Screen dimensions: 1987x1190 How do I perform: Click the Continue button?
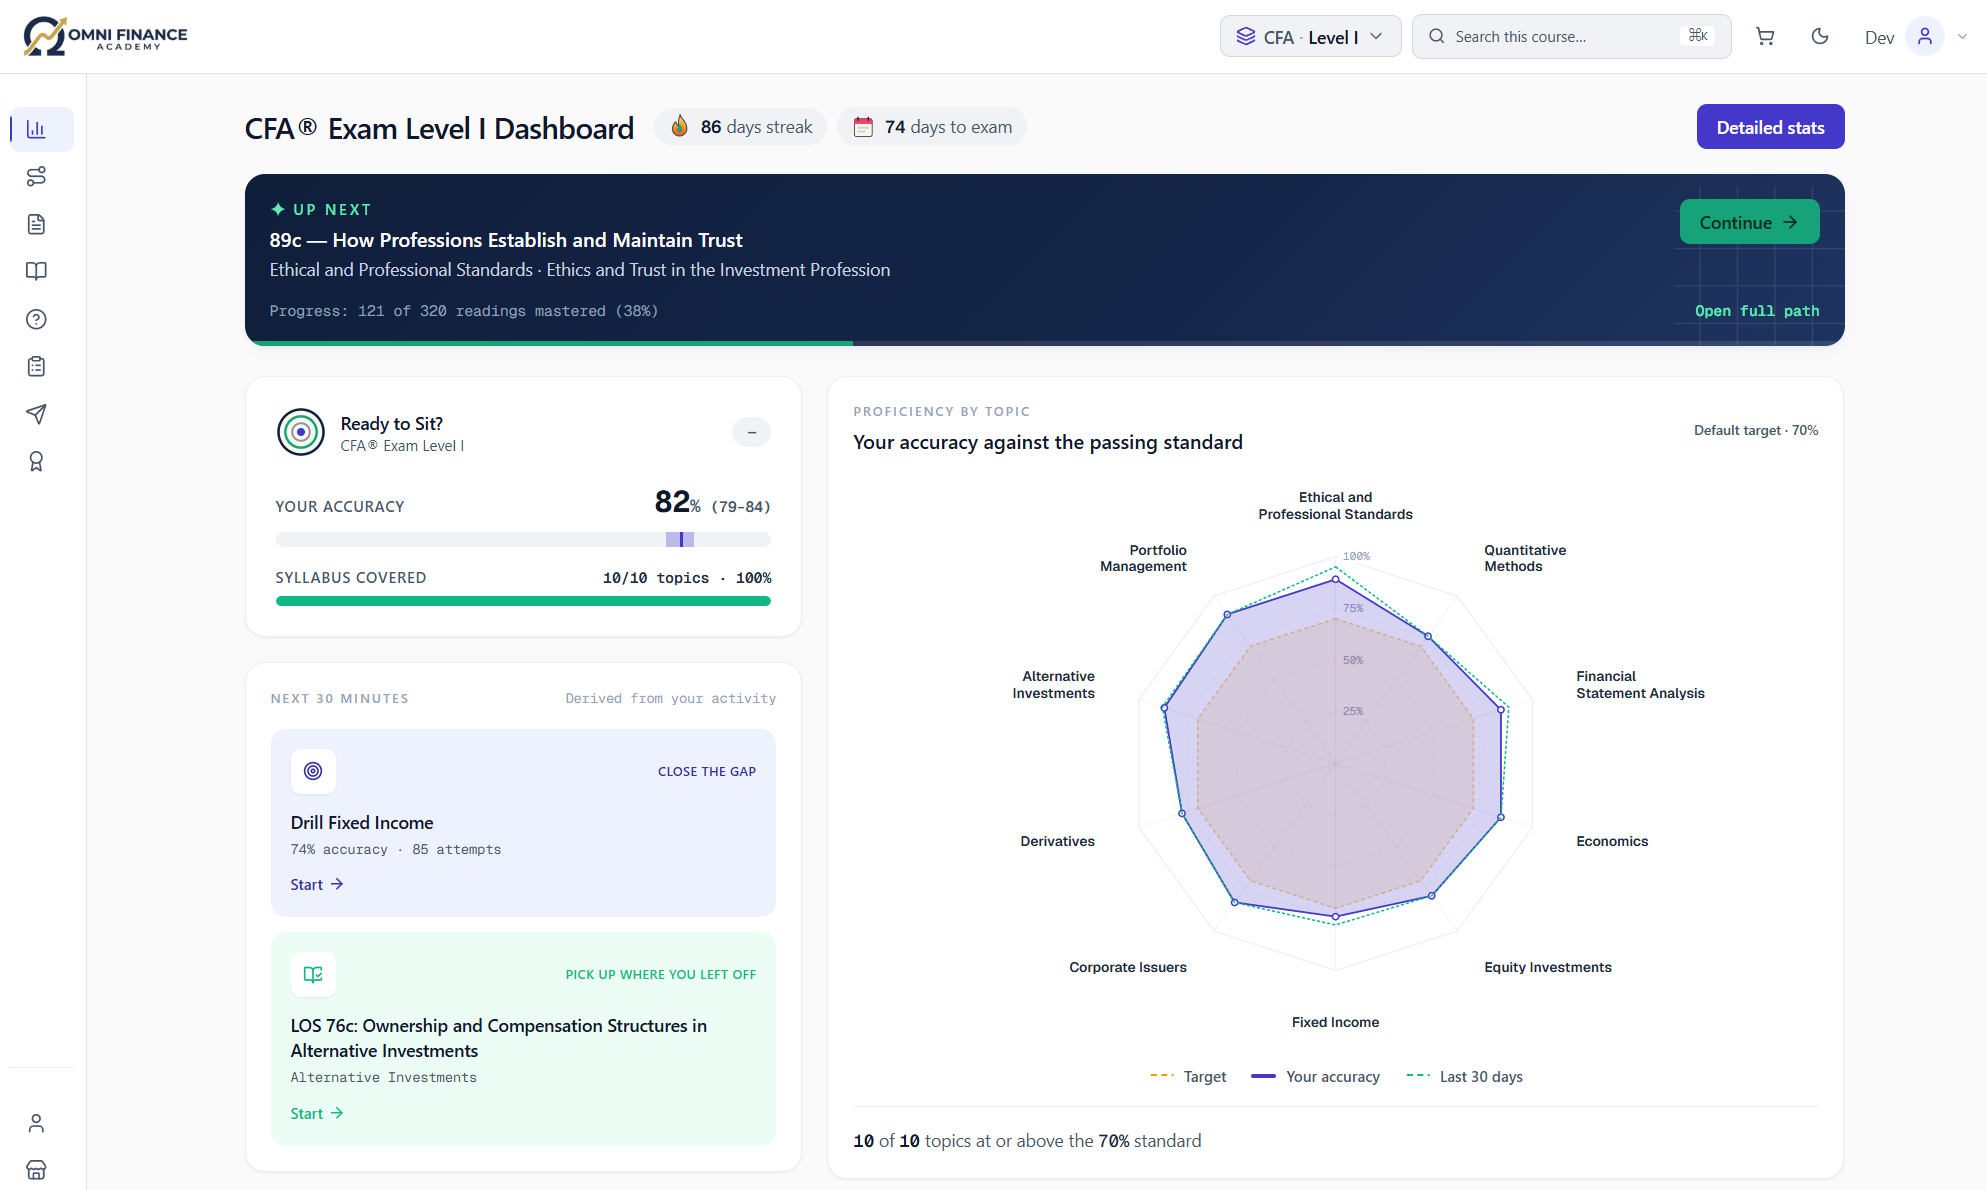[x=1749, y=222]
